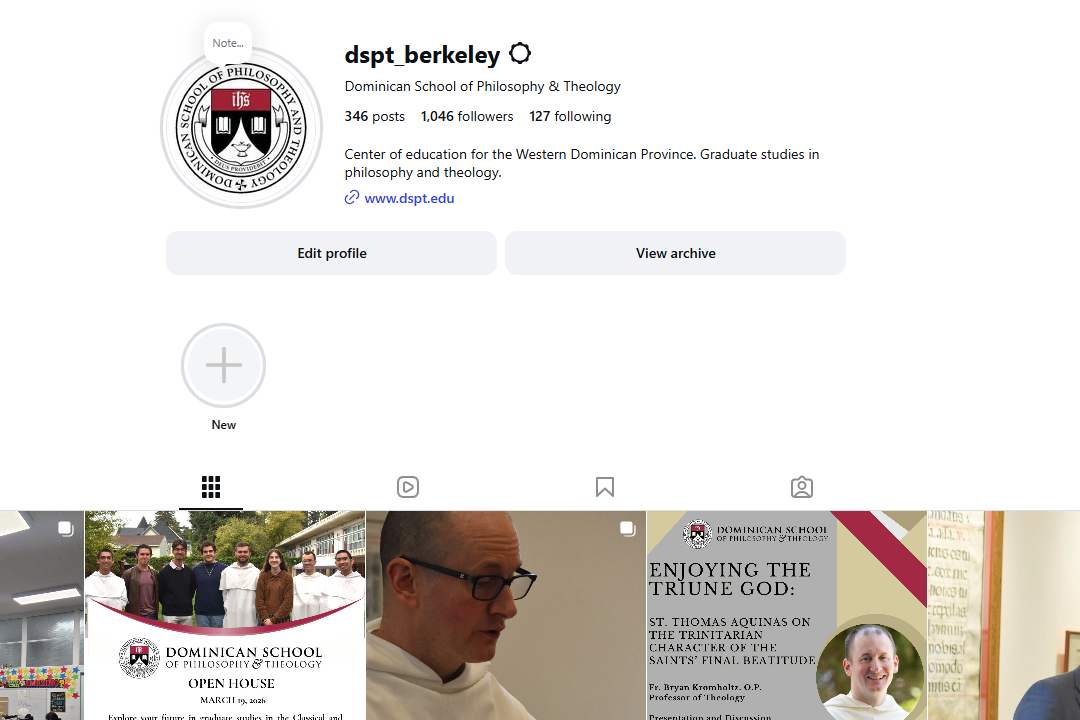Open the manuscript post at right edge
The height and width of the screenshot is (720, 1080).
click(1004, 615)
